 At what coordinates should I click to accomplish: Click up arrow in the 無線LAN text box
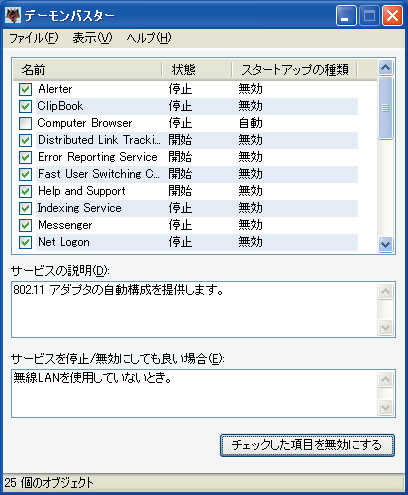click(385, 380)
